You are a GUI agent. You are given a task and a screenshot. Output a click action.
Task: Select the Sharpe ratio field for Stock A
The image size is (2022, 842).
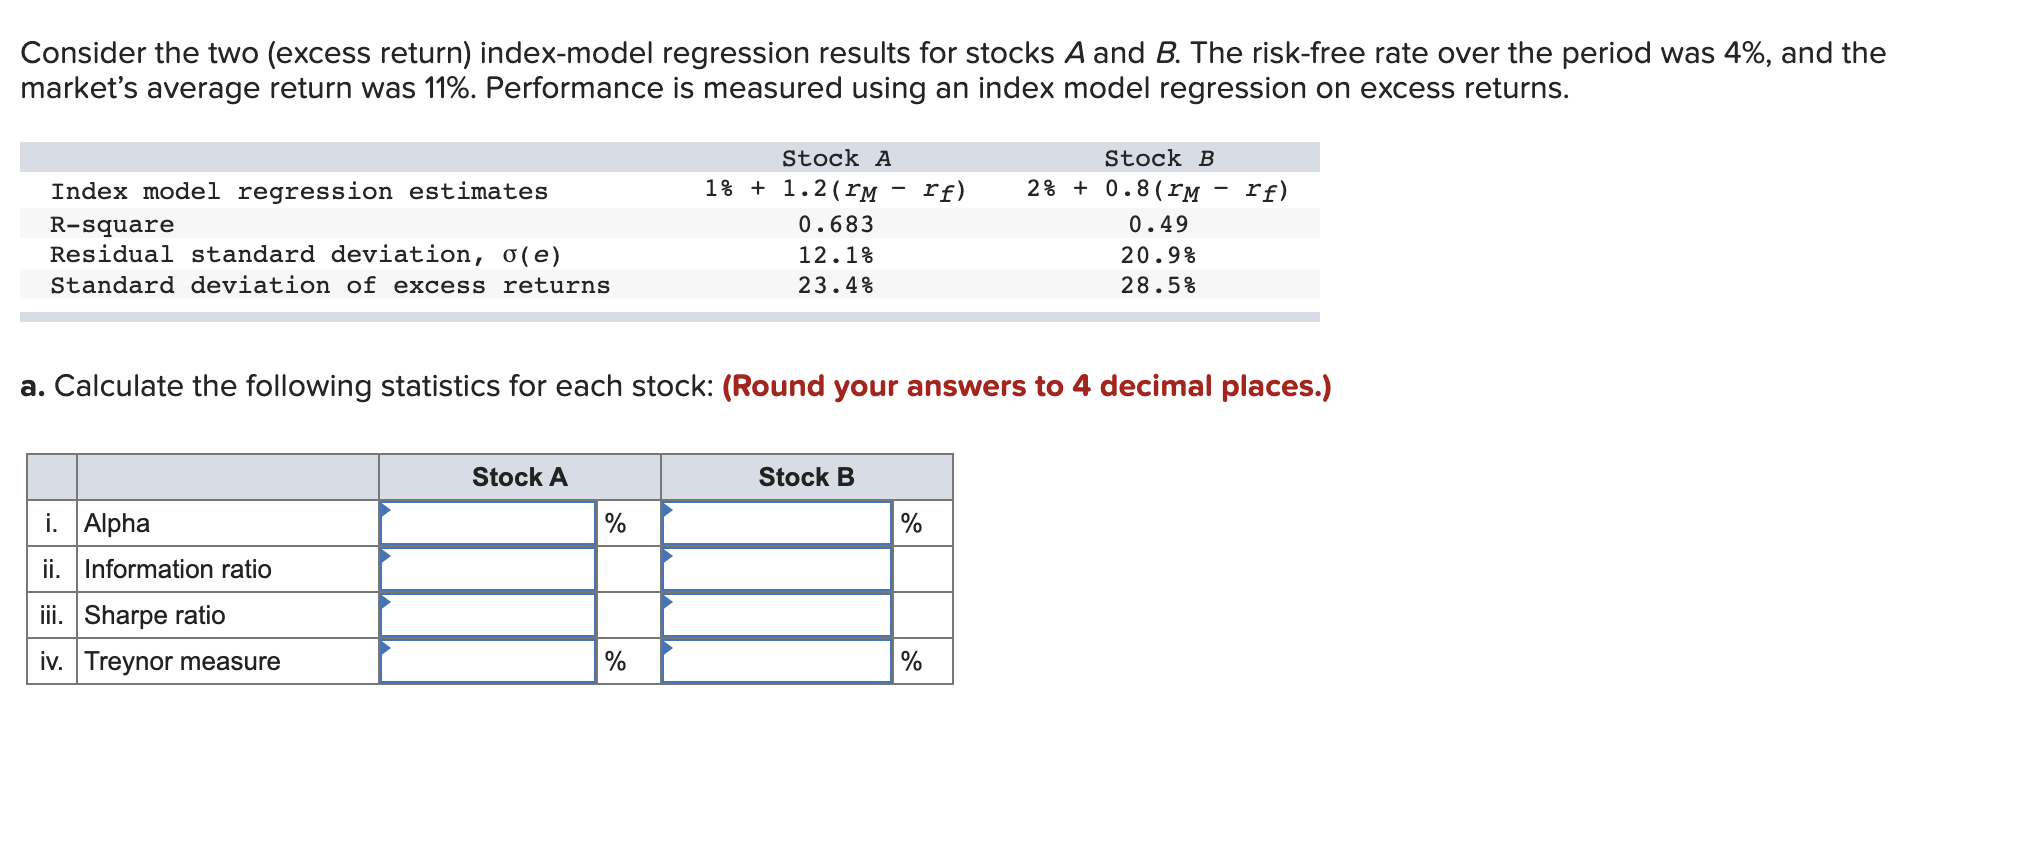(490, 614)
